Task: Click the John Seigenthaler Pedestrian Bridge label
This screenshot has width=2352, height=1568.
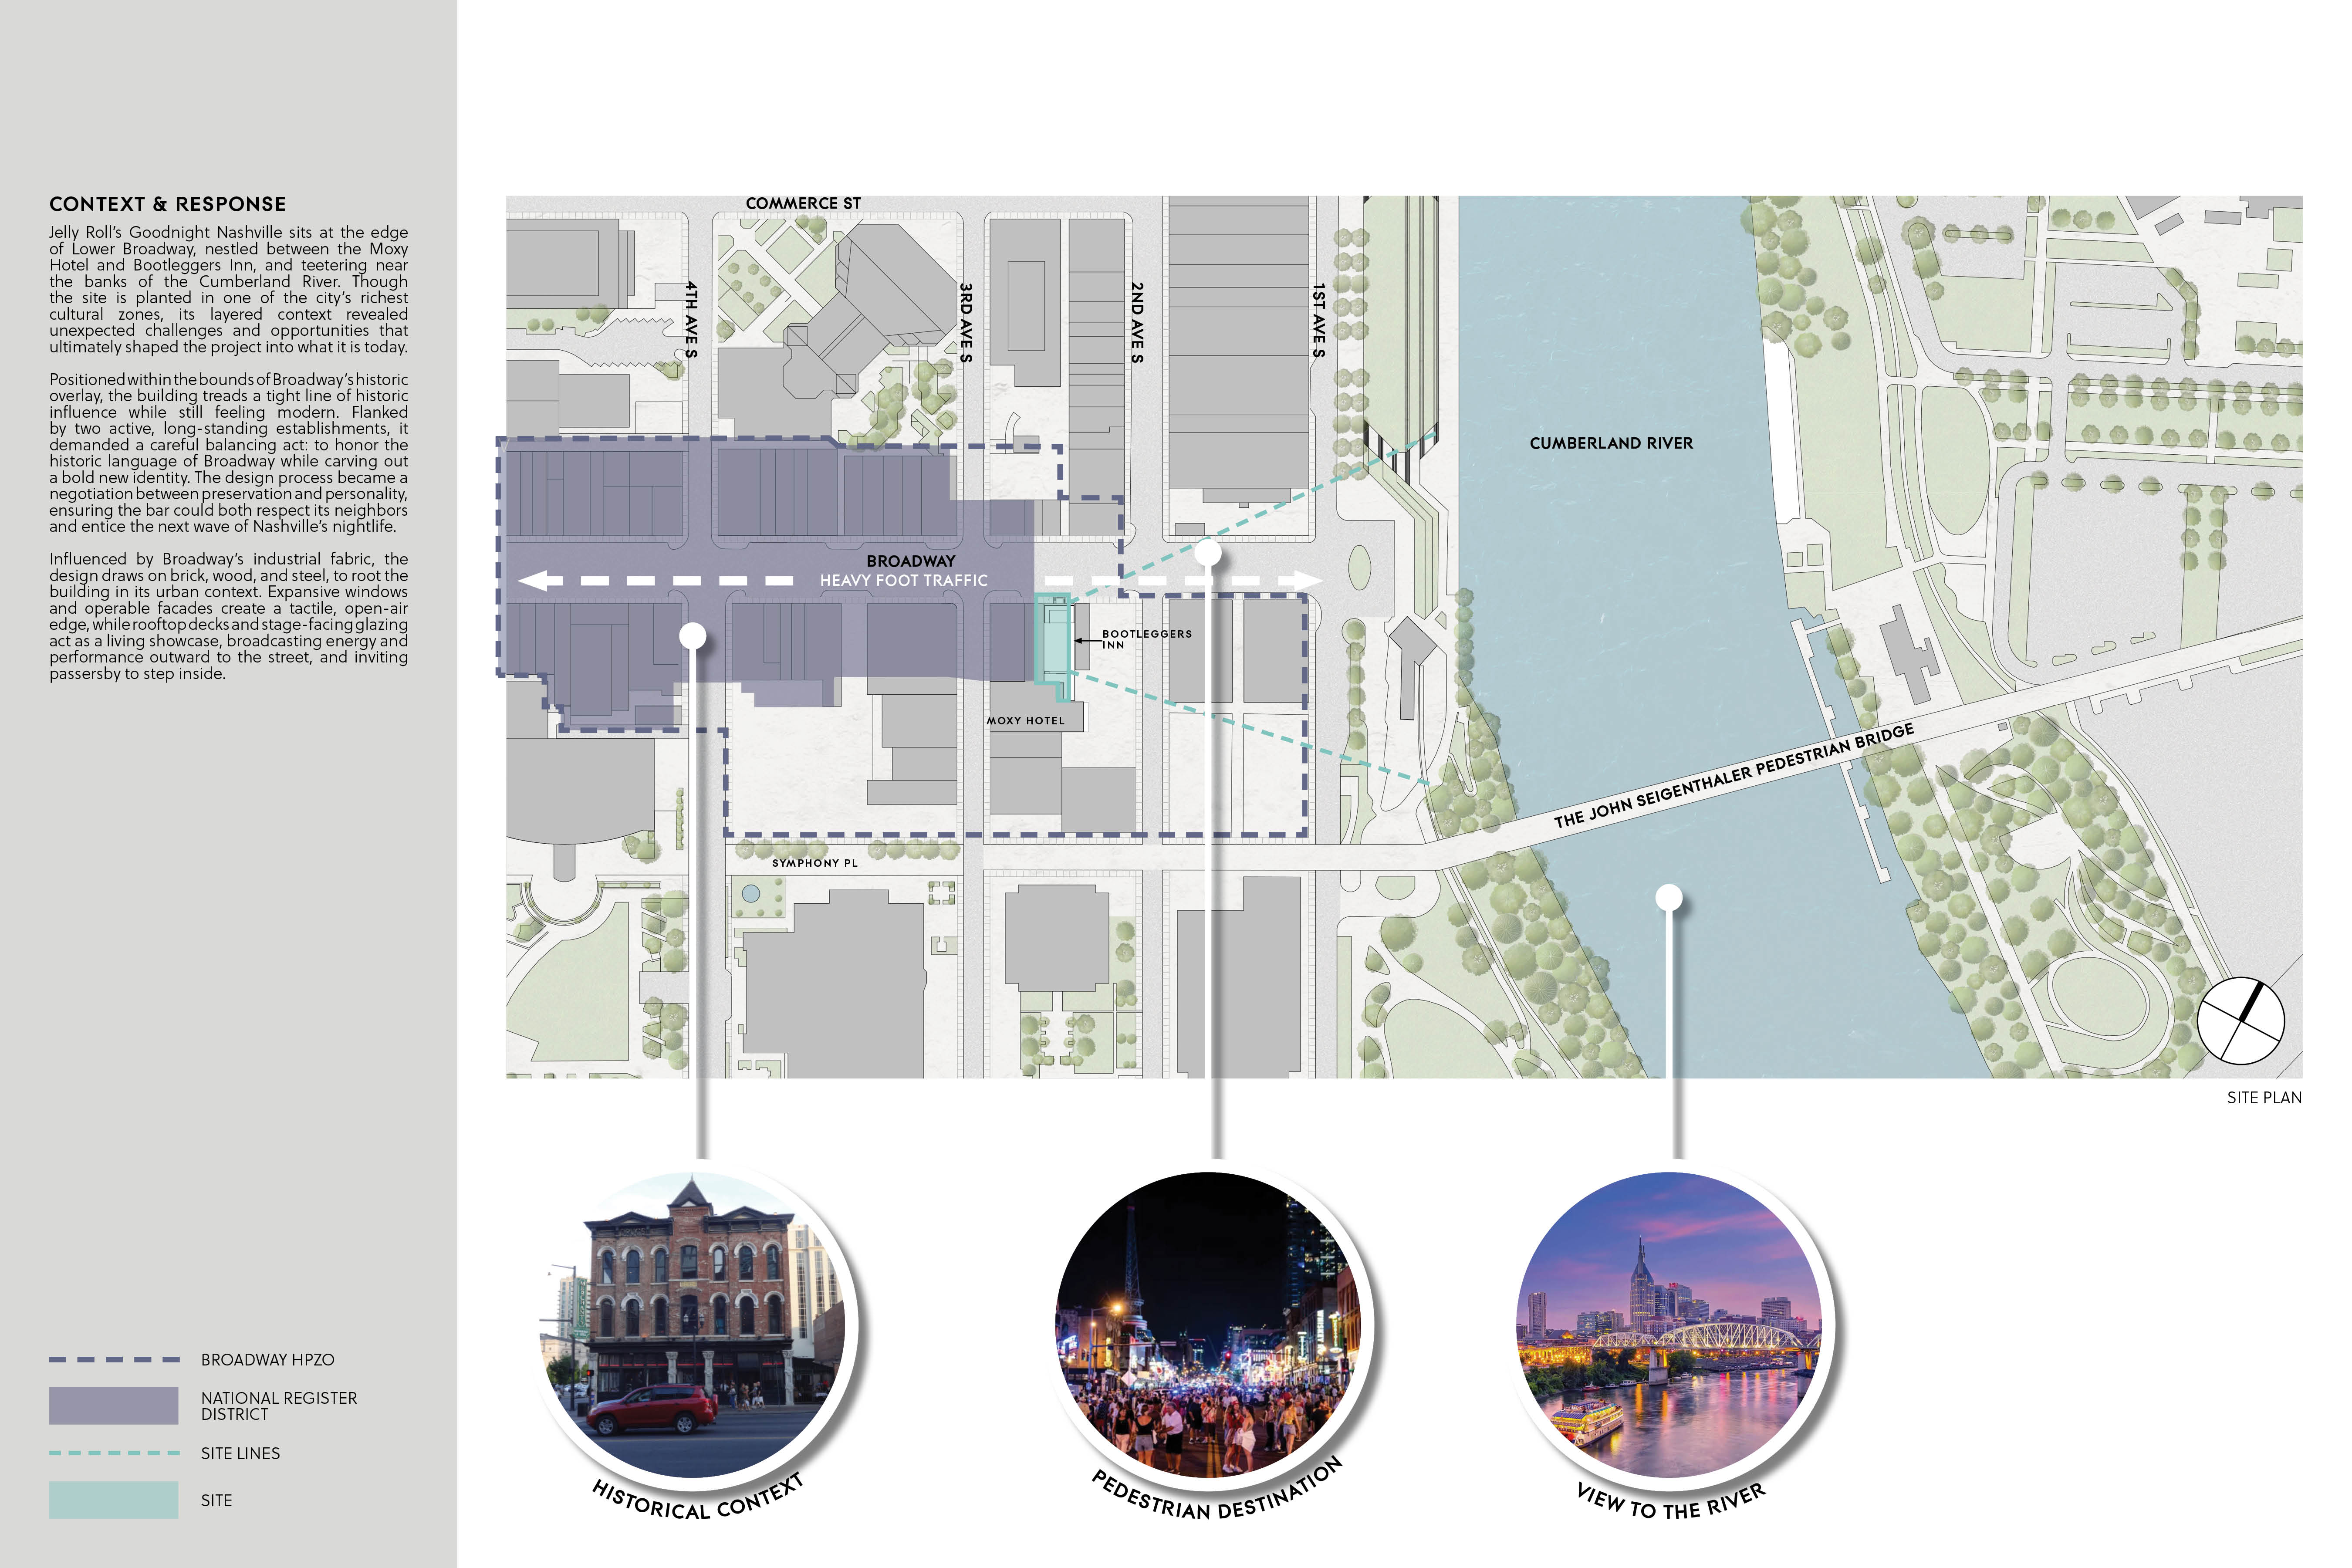Action: click(x=1733, y=776)
